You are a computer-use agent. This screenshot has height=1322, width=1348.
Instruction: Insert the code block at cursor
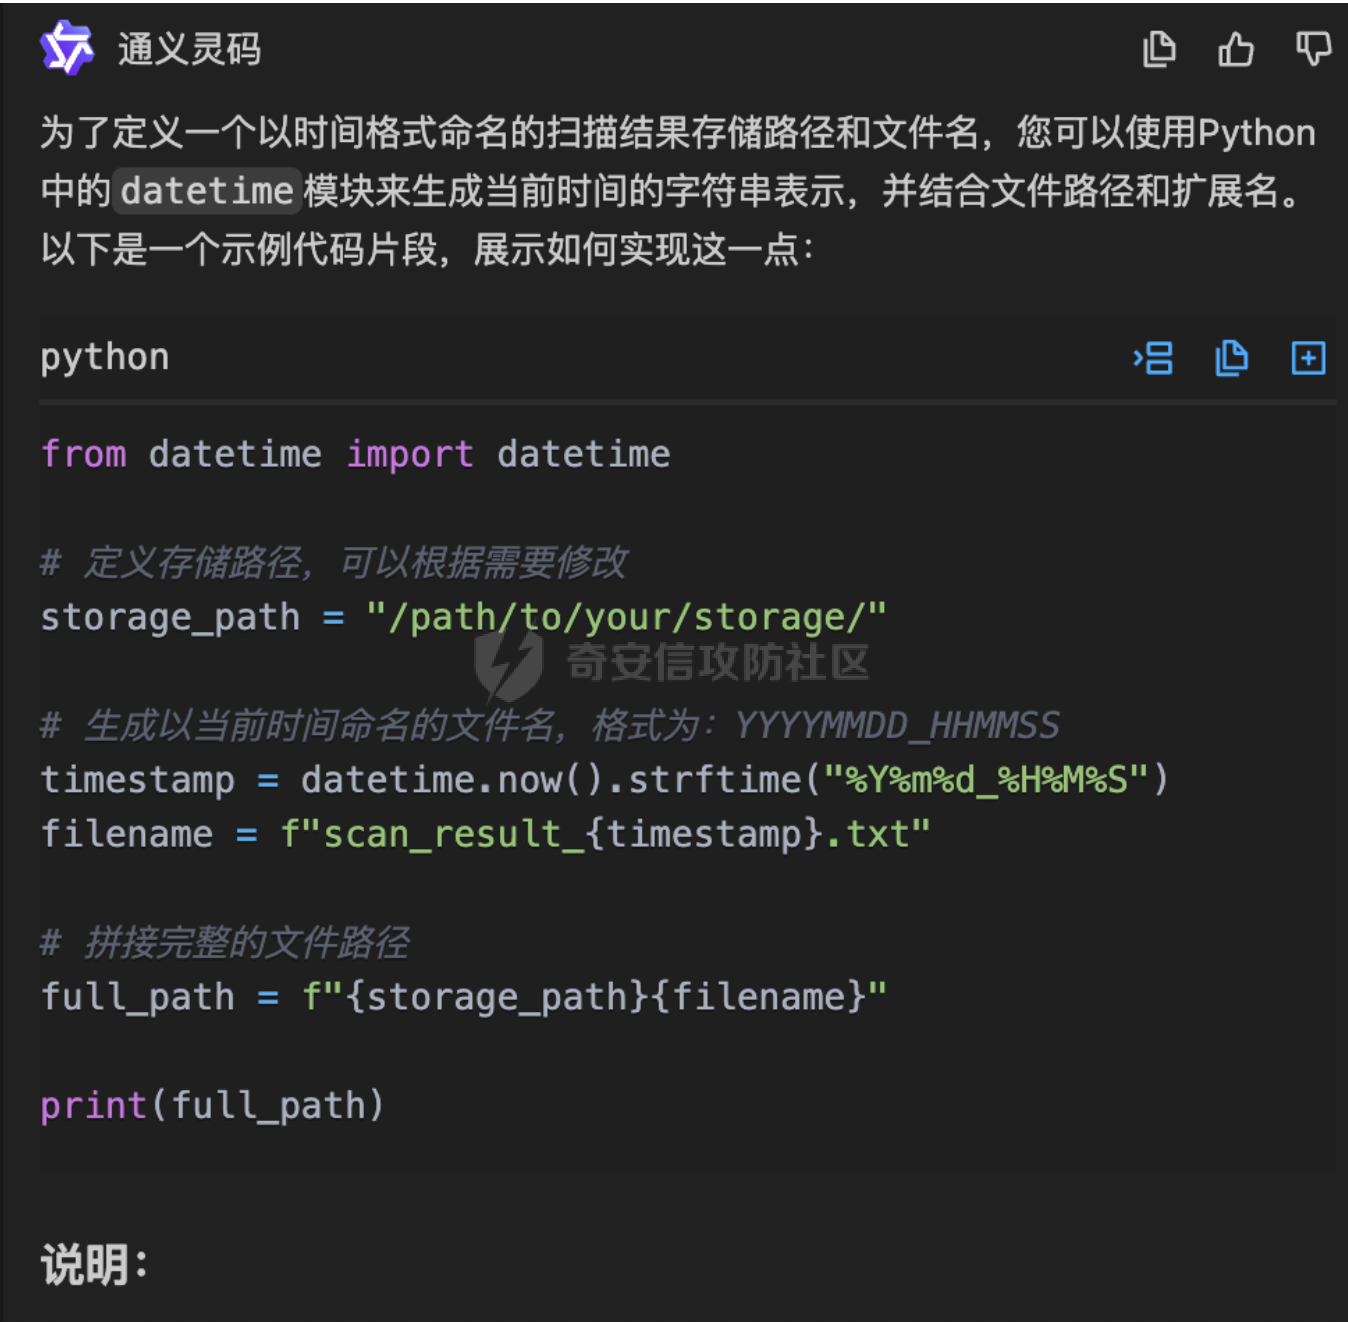(x=1153, y=358)
